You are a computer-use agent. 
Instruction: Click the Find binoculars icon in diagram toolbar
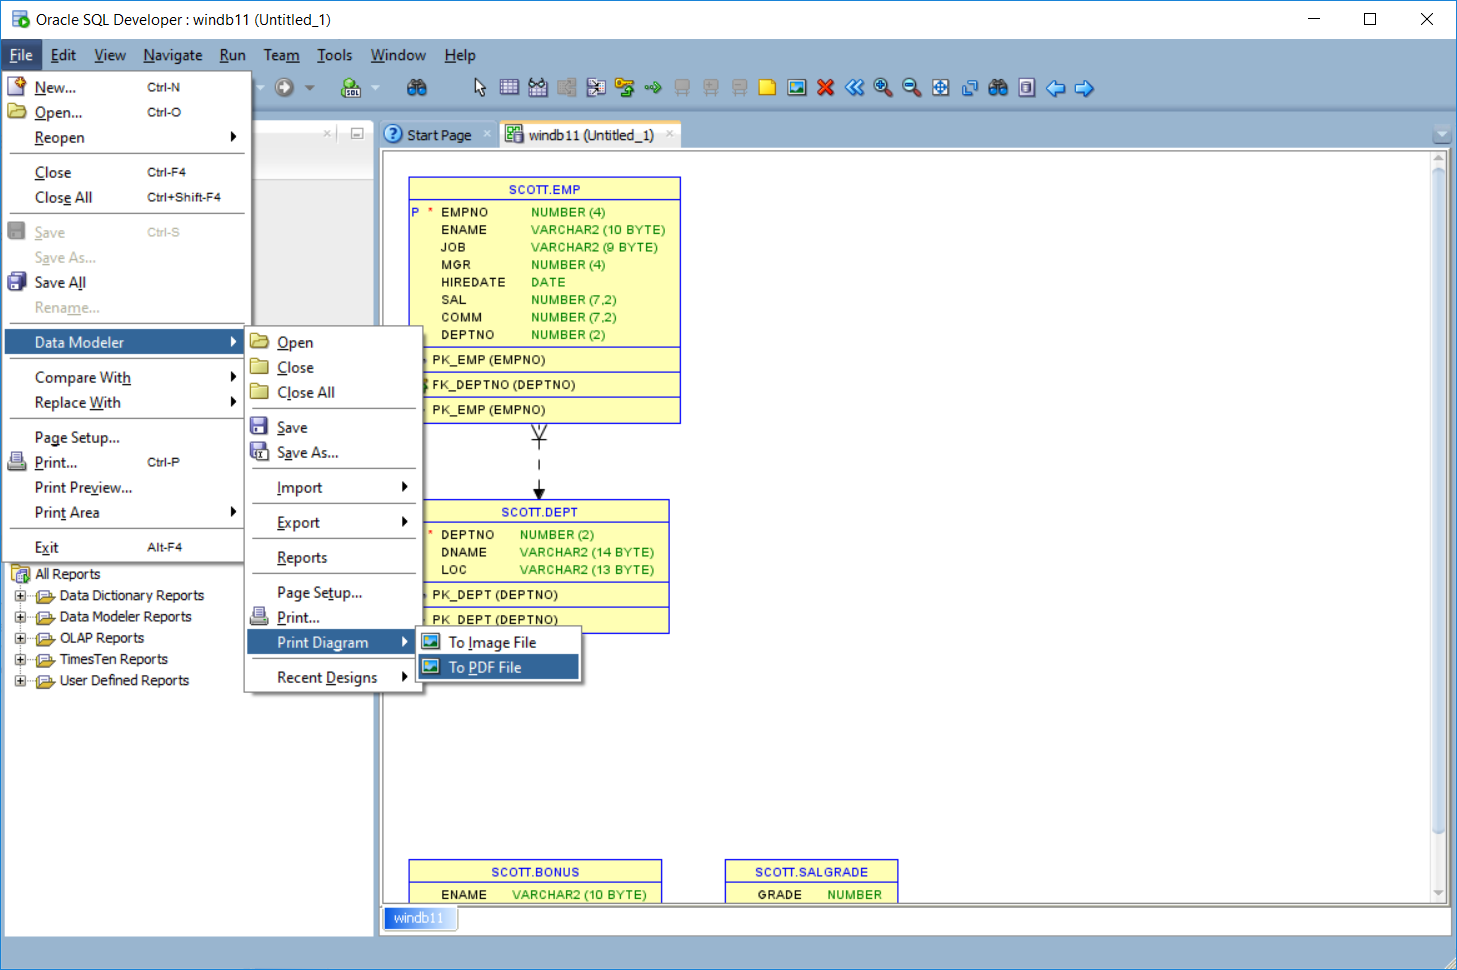998,88
